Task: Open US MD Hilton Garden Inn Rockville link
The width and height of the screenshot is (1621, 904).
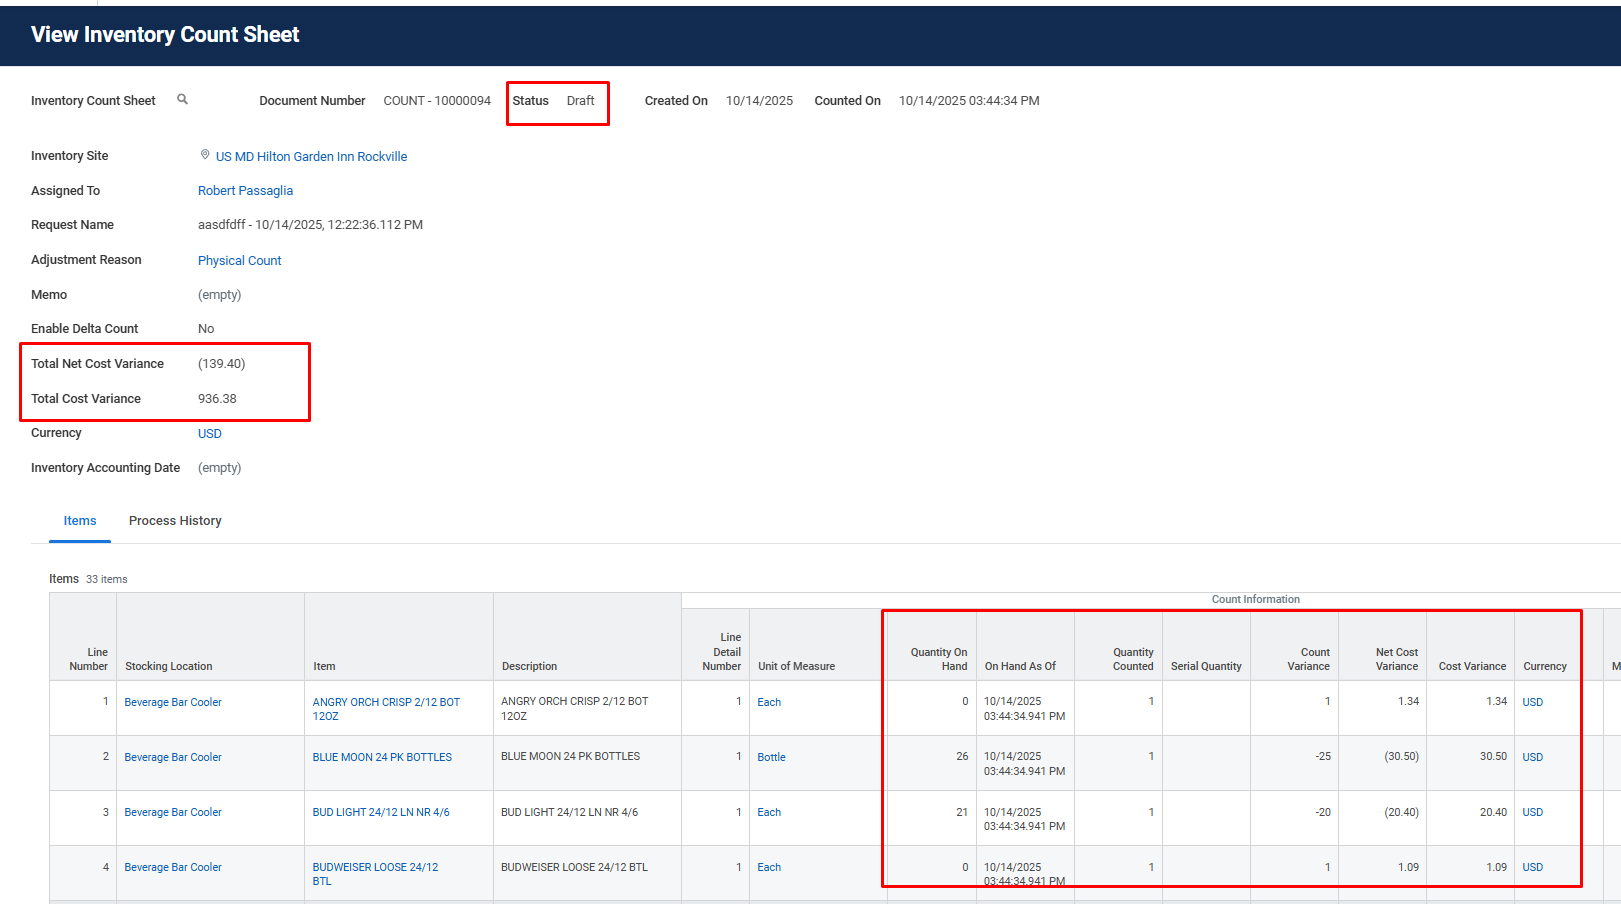Action: tap(311, 157)
